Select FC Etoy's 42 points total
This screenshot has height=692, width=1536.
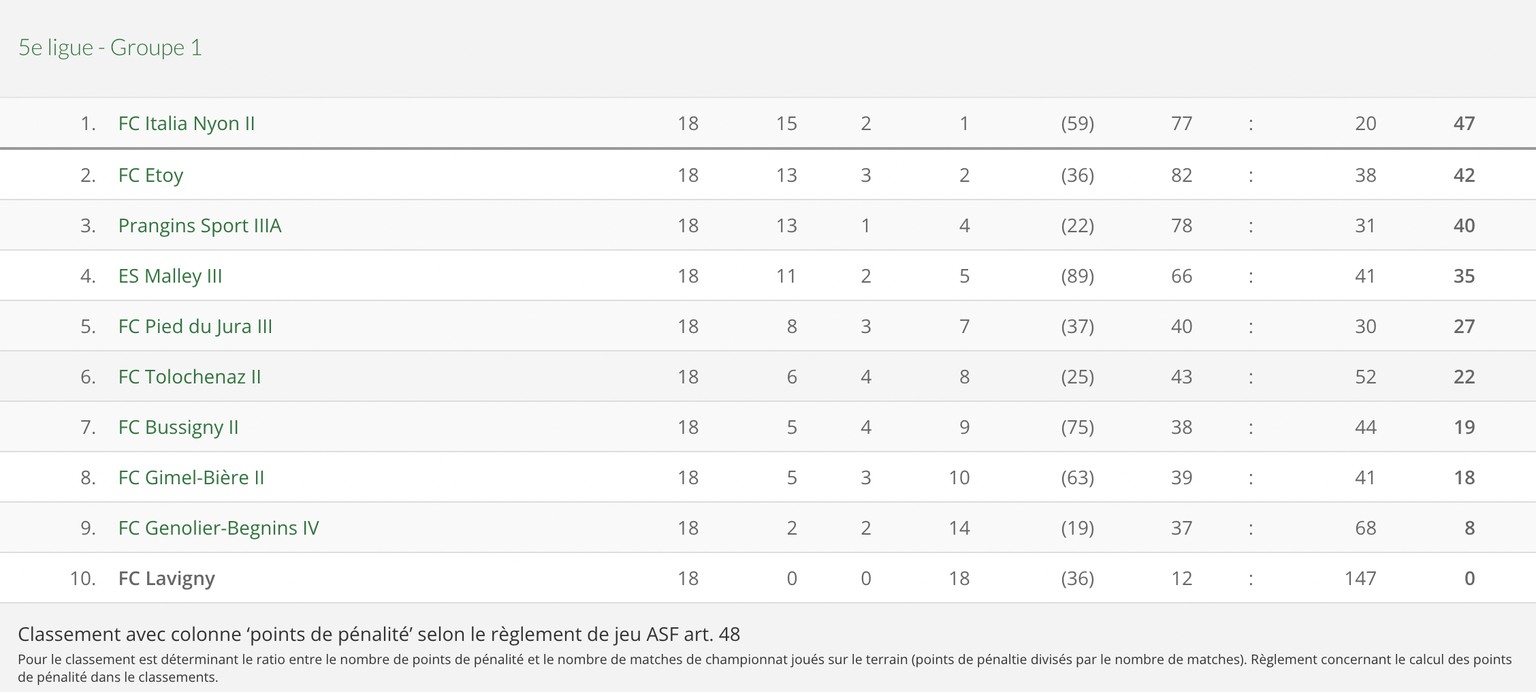[x=1464, y=175]
